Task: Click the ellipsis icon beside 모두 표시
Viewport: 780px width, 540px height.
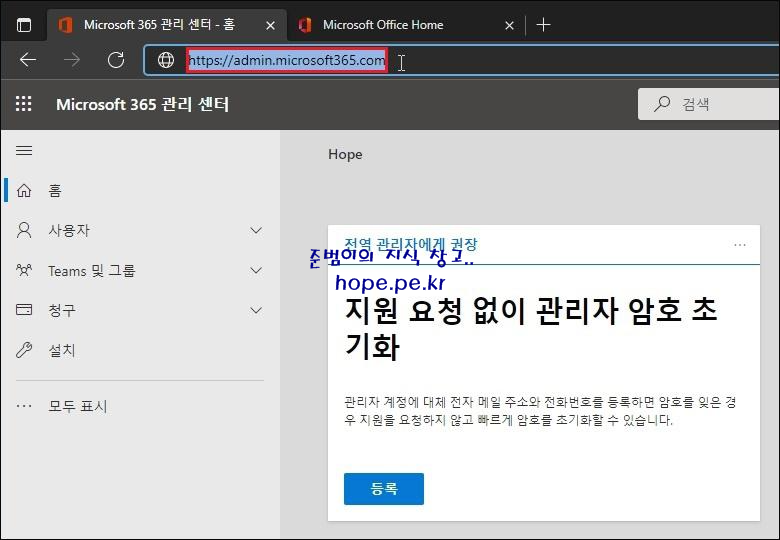Action: click(x=24, y=406)
